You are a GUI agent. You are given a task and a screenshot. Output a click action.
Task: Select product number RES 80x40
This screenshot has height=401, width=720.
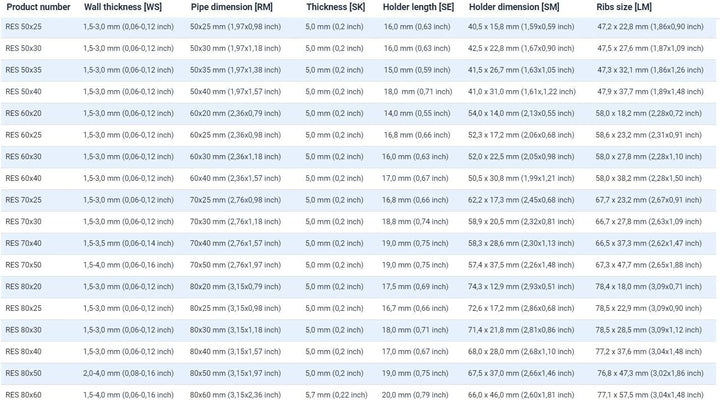23,351
